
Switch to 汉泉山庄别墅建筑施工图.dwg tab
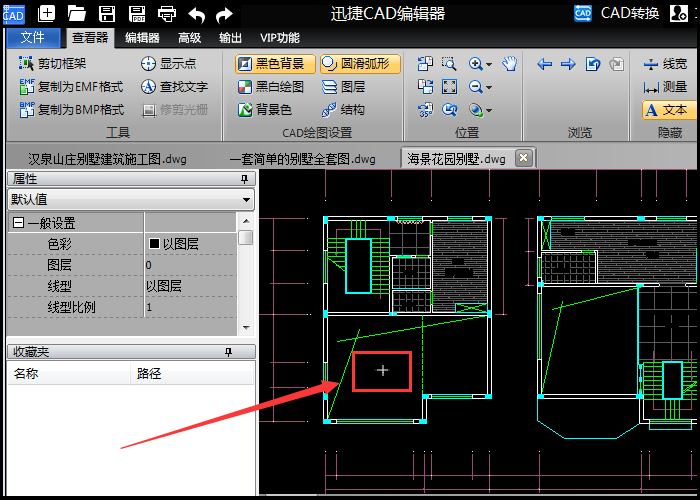click(x=107, y=158)
